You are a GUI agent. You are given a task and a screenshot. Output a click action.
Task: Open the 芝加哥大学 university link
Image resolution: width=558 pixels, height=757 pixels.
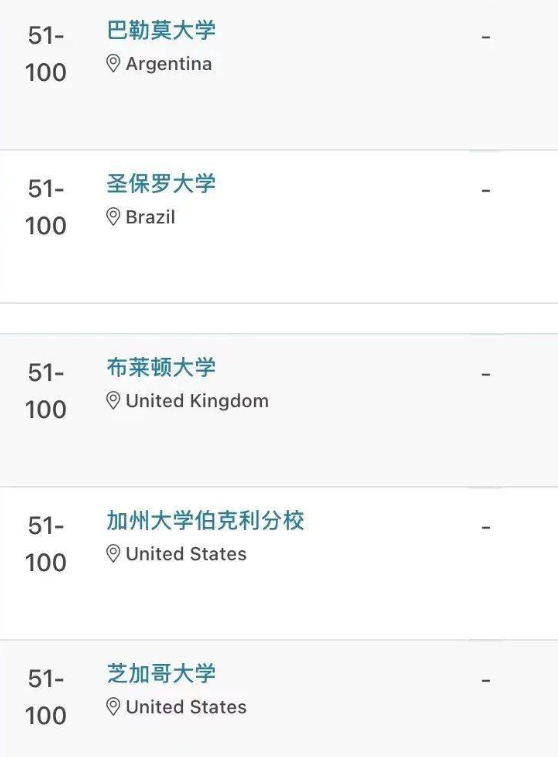click(x=161, y=673)
